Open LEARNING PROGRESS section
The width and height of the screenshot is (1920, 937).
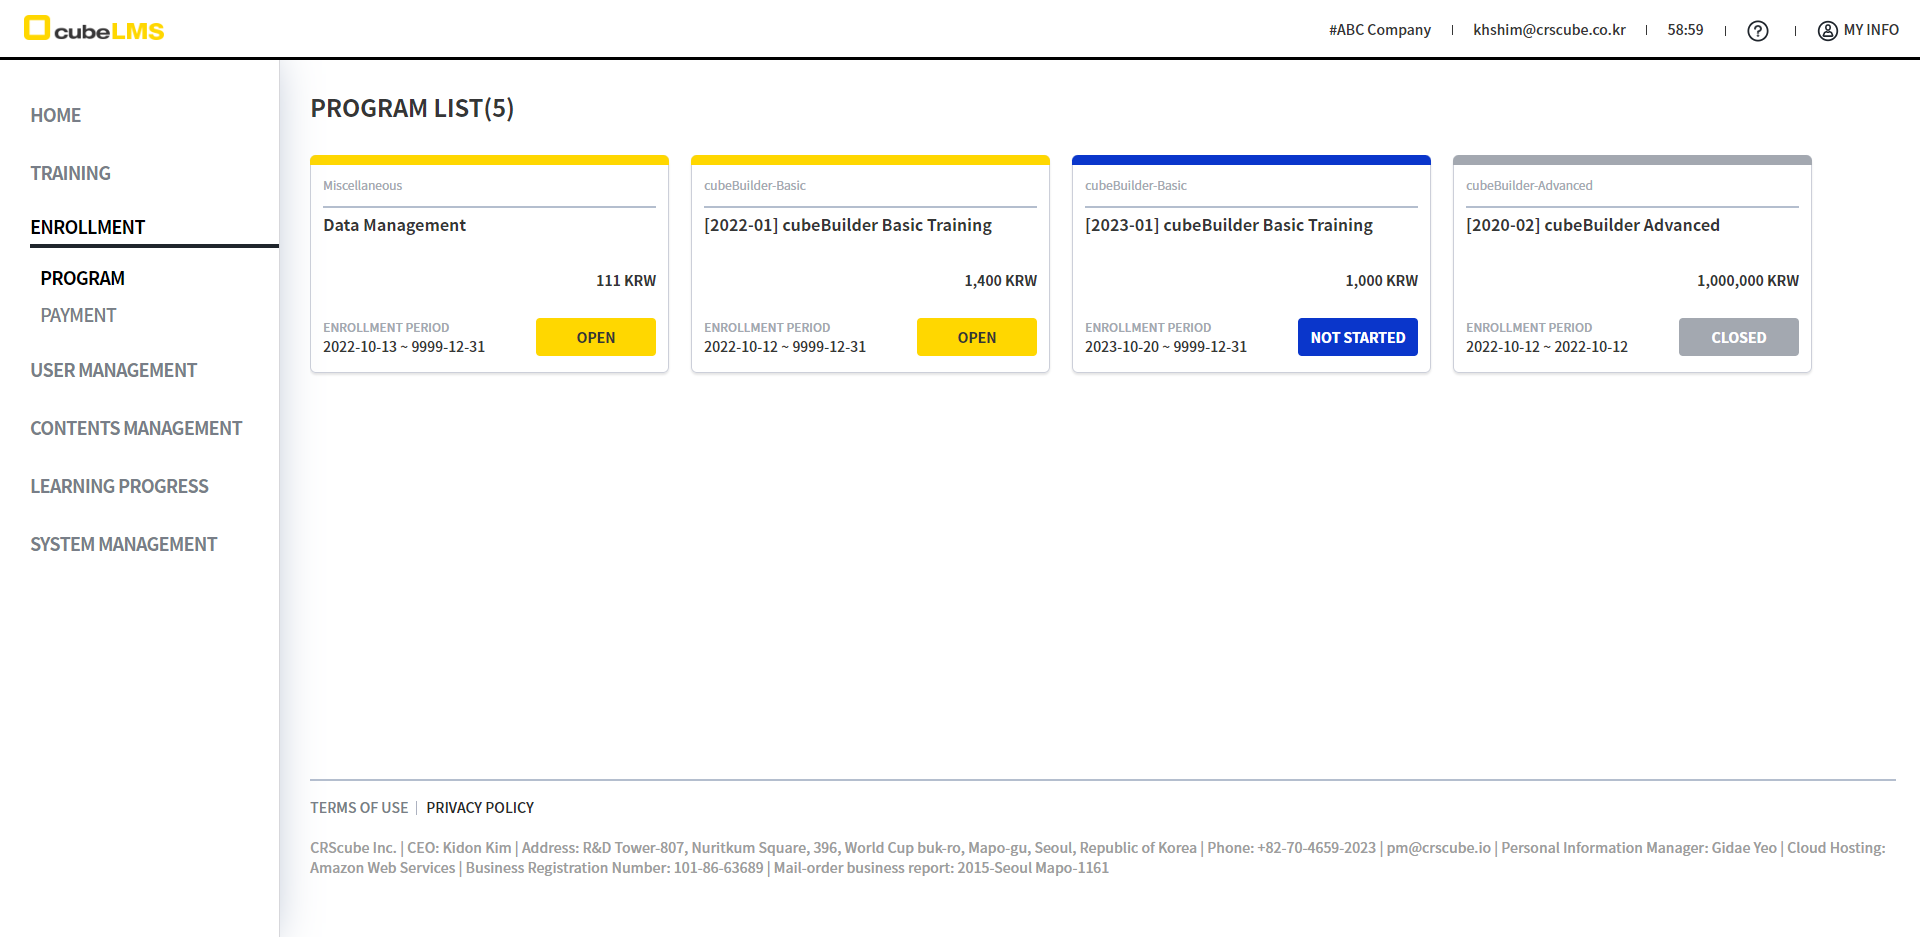pyautogui.click(x=119, y=486)
